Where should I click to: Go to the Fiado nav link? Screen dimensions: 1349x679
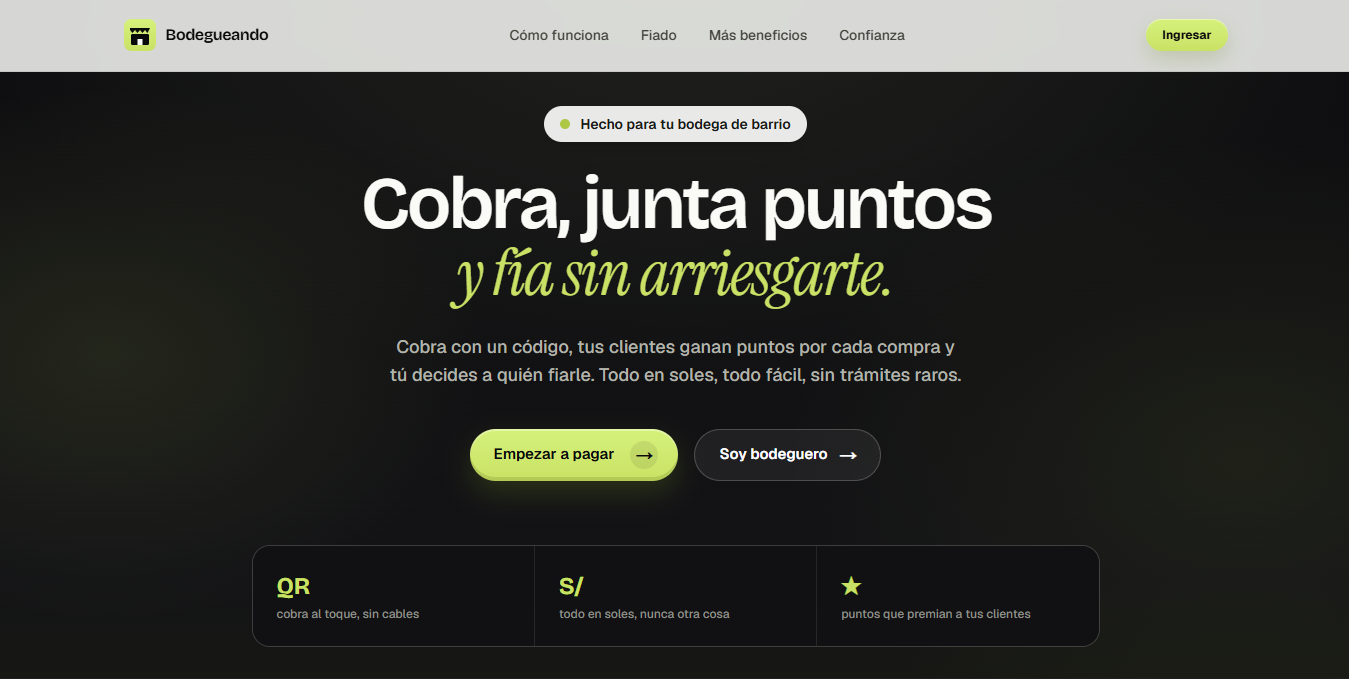(x=659, y=35)
